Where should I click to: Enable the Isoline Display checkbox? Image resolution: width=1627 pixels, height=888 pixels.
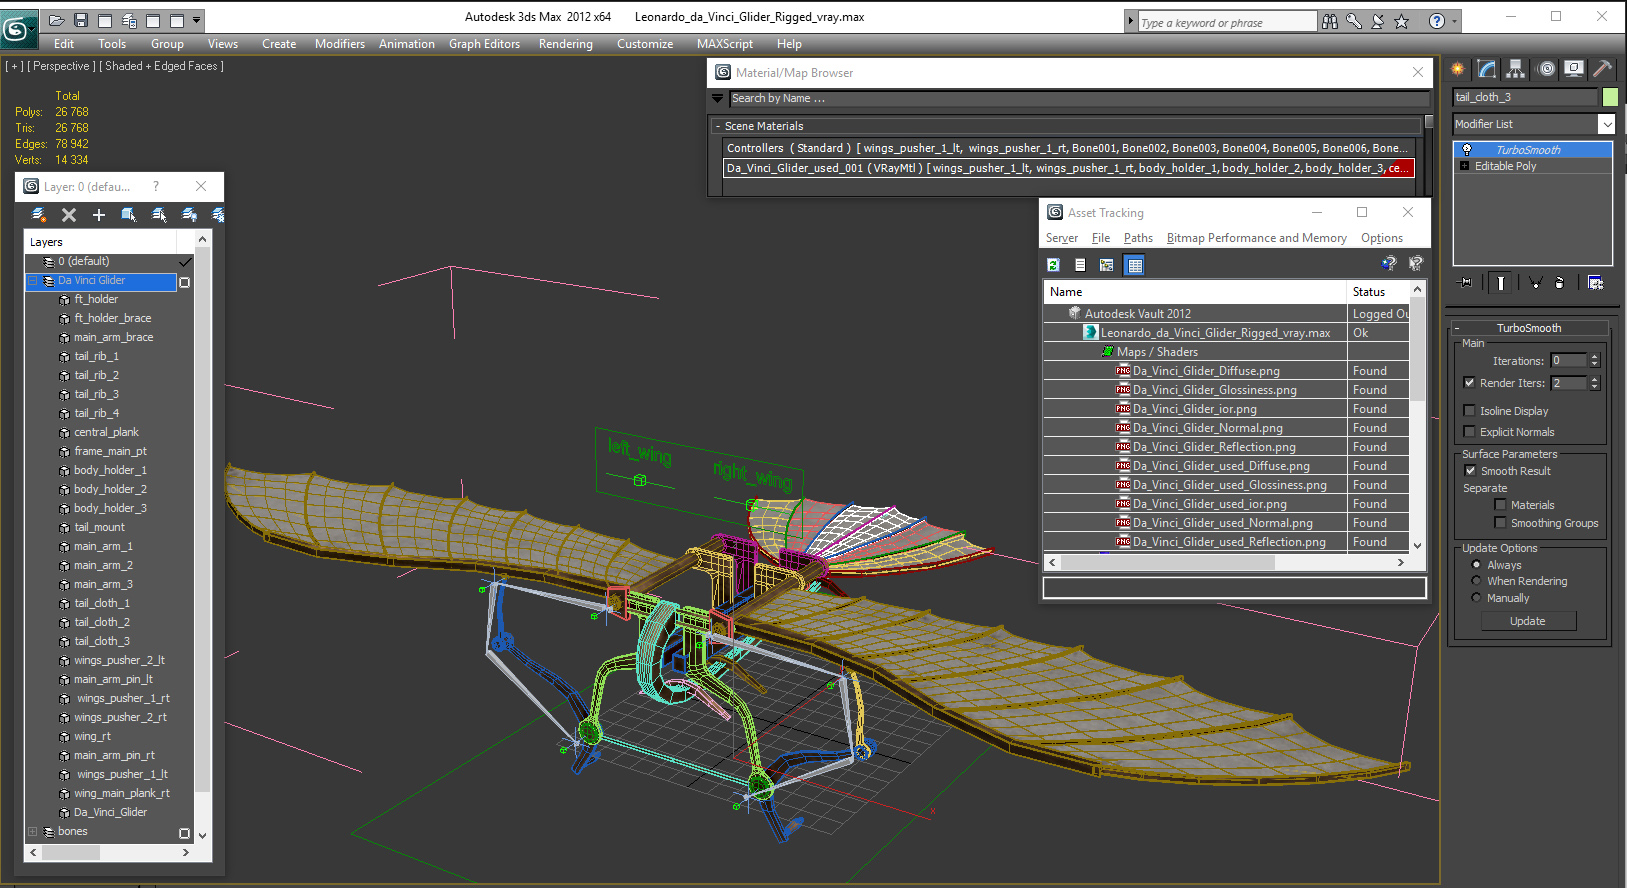click(1469, 411)
